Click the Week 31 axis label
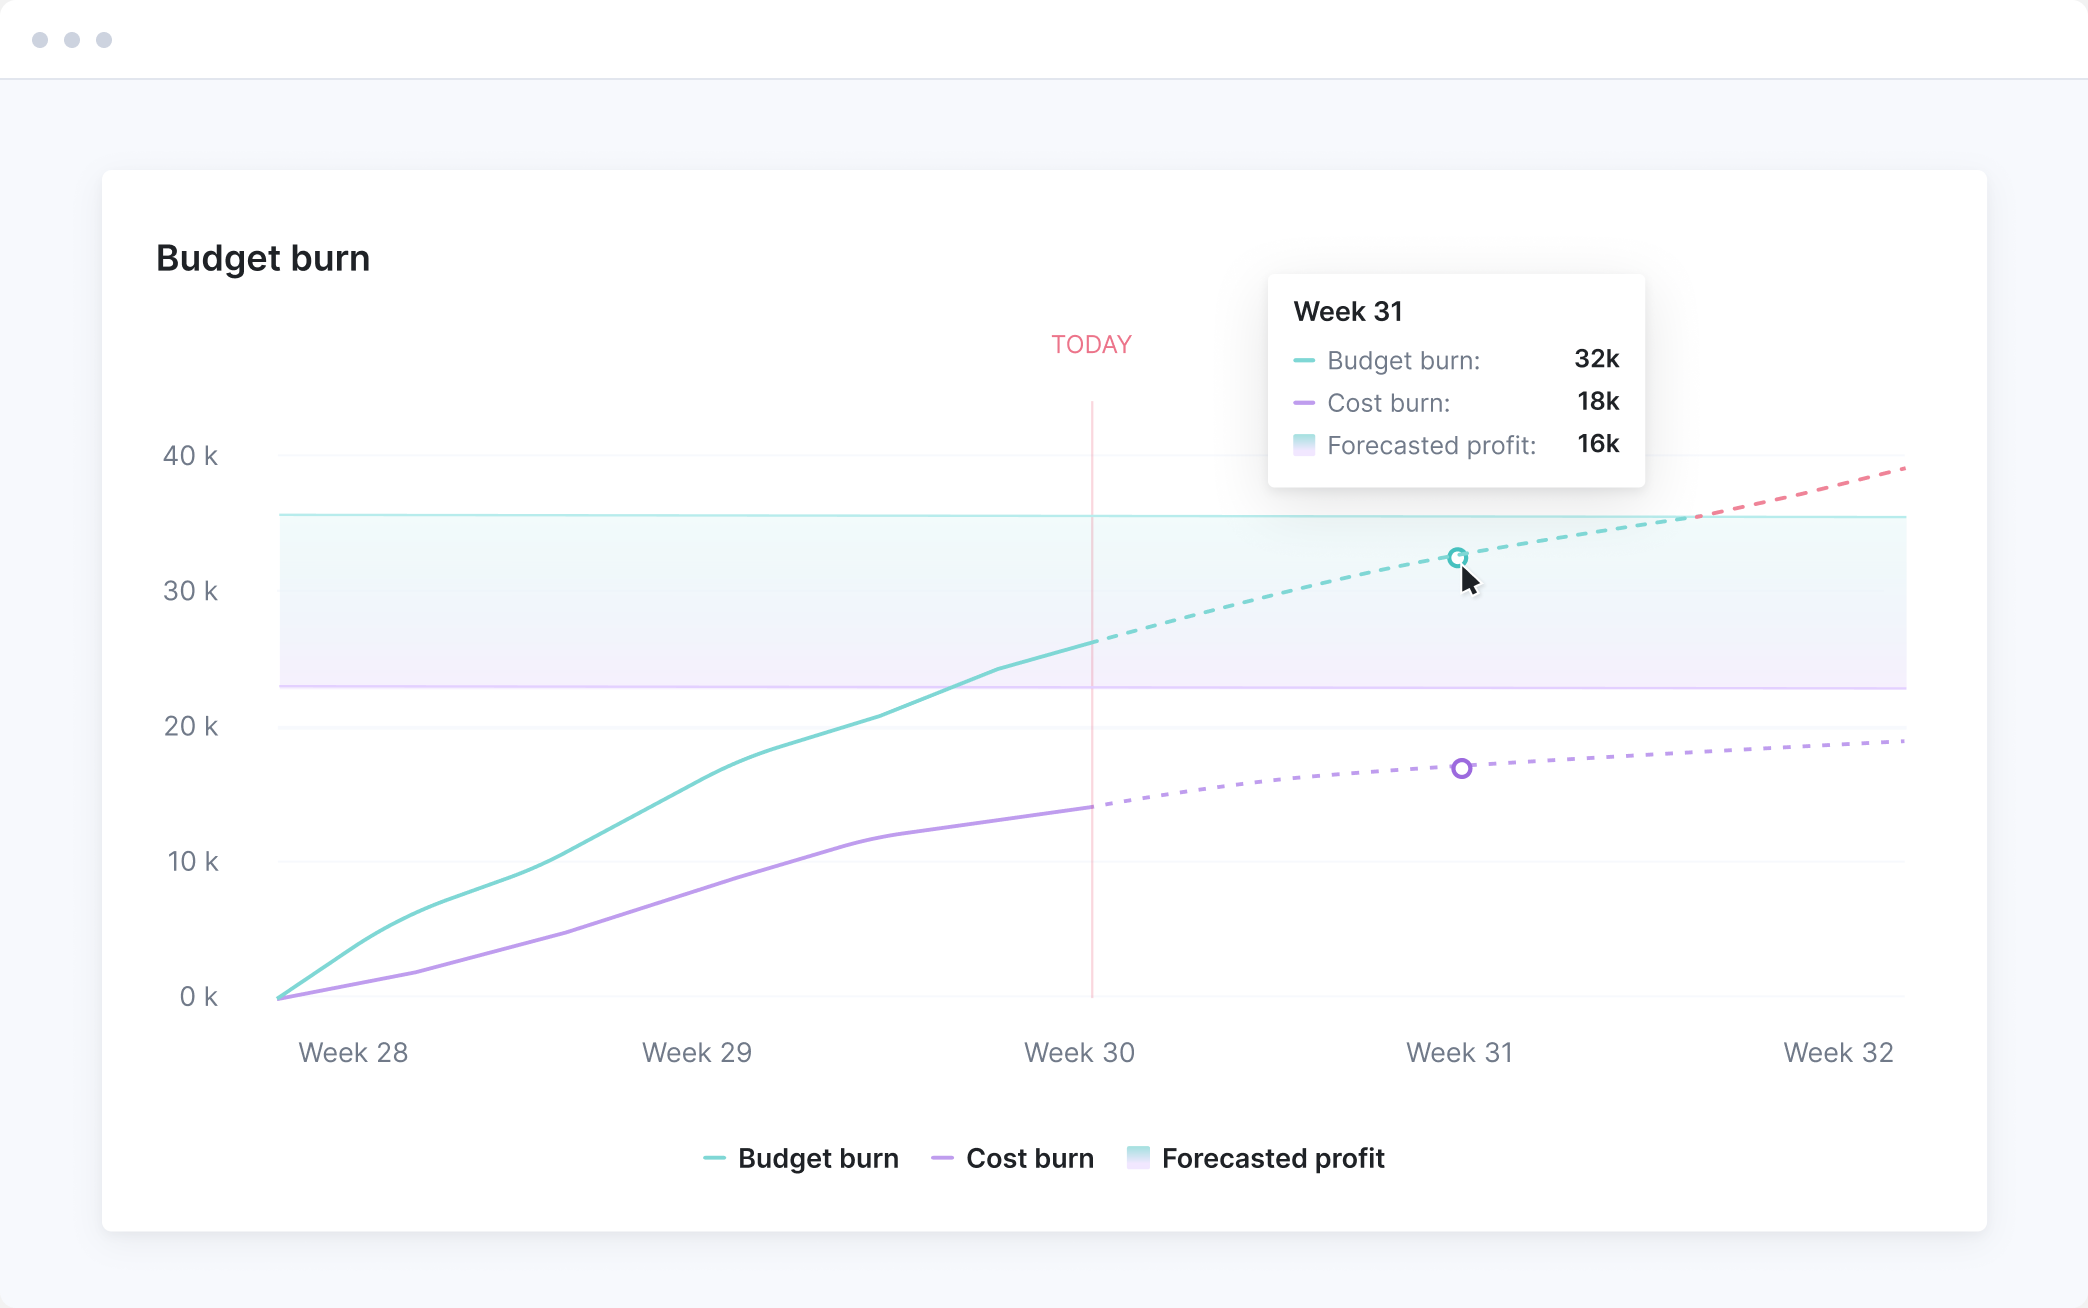Screen dimensions: 2088x1308 pyautogui.click(x=1459, y=1052)
